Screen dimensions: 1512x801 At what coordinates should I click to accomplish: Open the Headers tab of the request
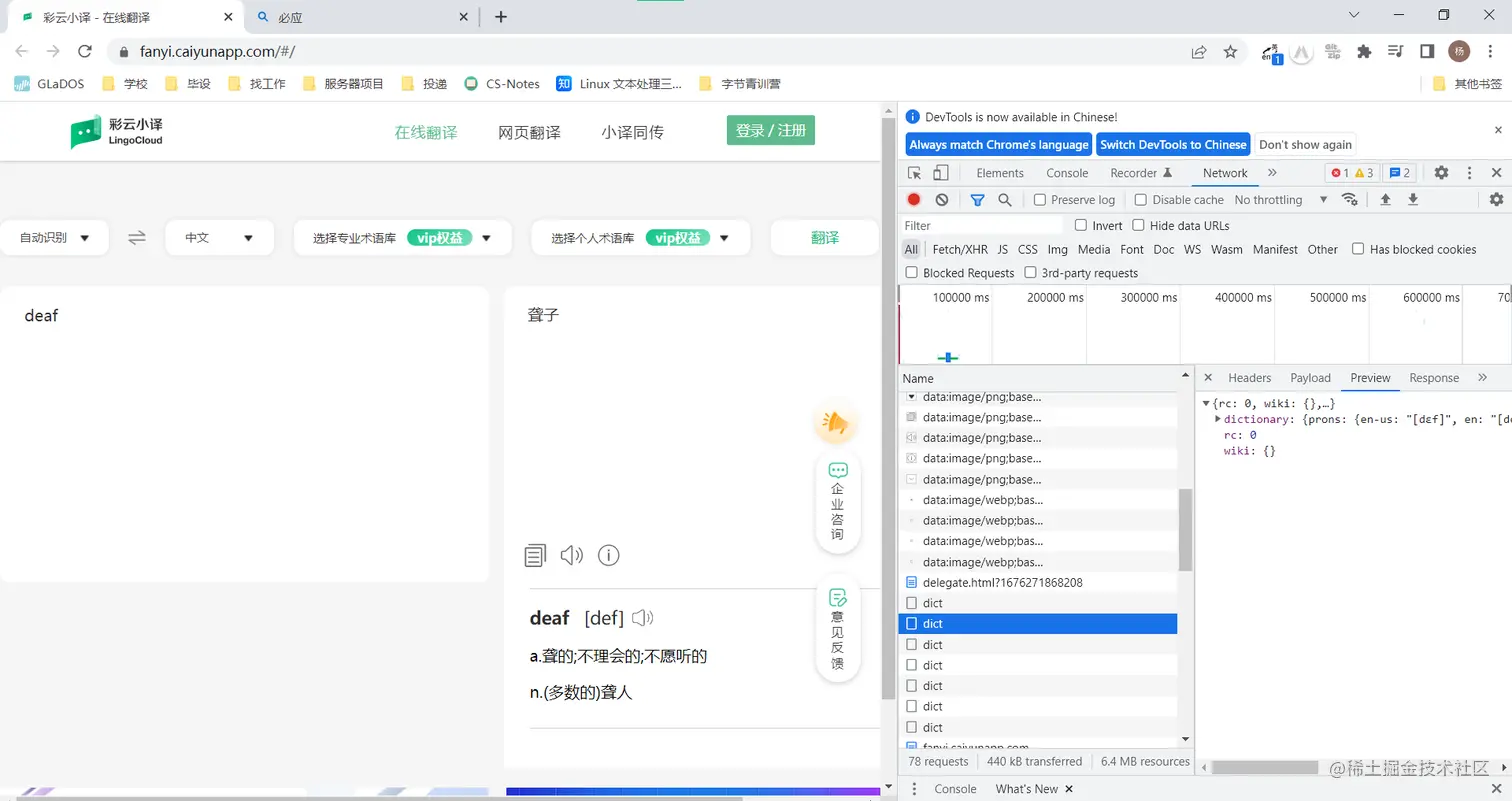(1249, 378)
